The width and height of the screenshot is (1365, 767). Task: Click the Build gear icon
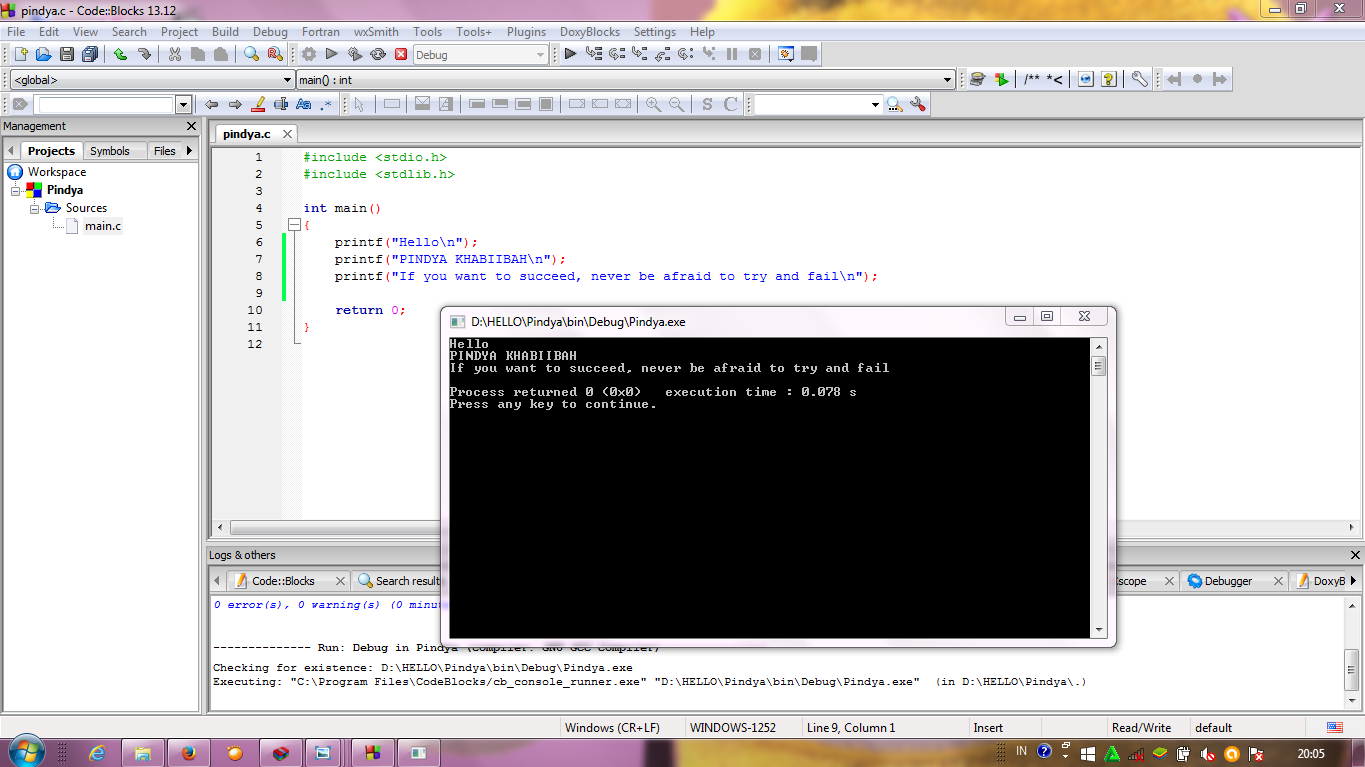click(309, 54)
